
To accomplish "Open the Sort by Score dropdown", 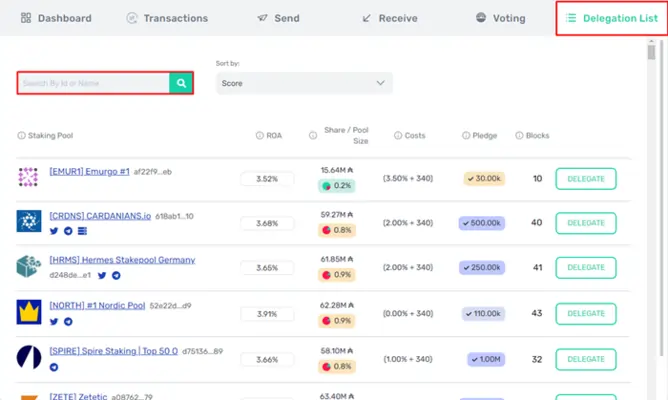I will tap(304, 83).
